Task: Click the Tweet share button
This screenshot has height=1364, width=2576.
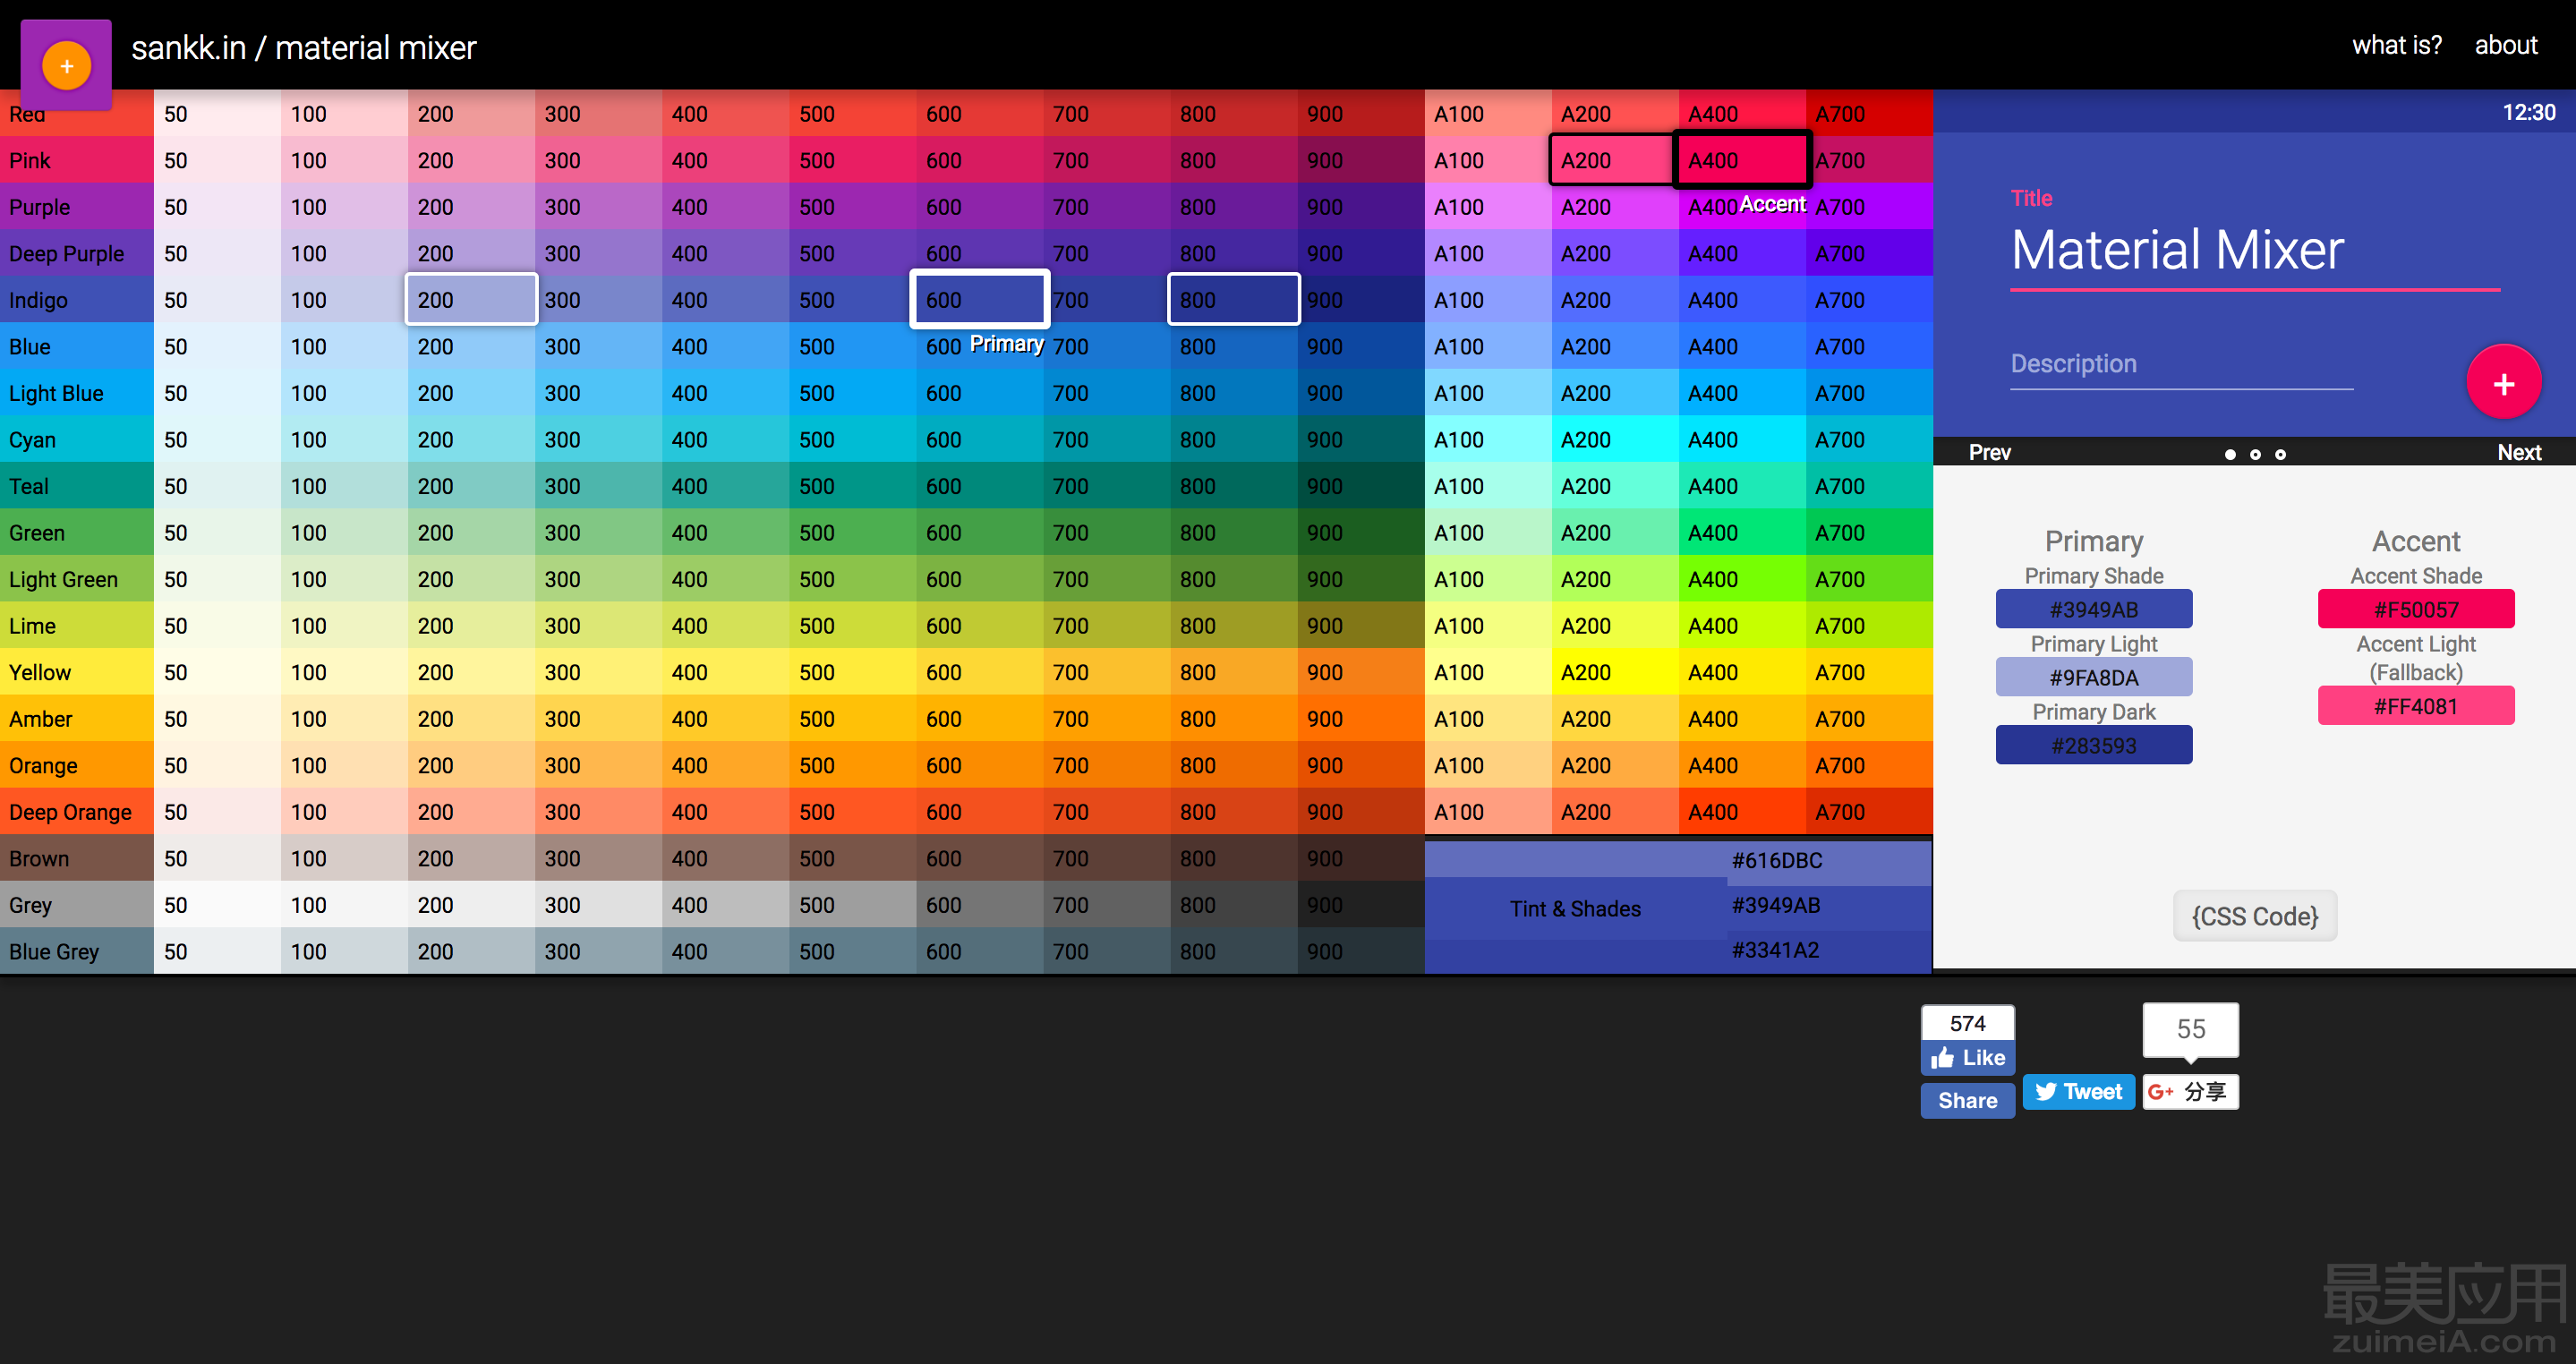Action: point(2078,1092)
